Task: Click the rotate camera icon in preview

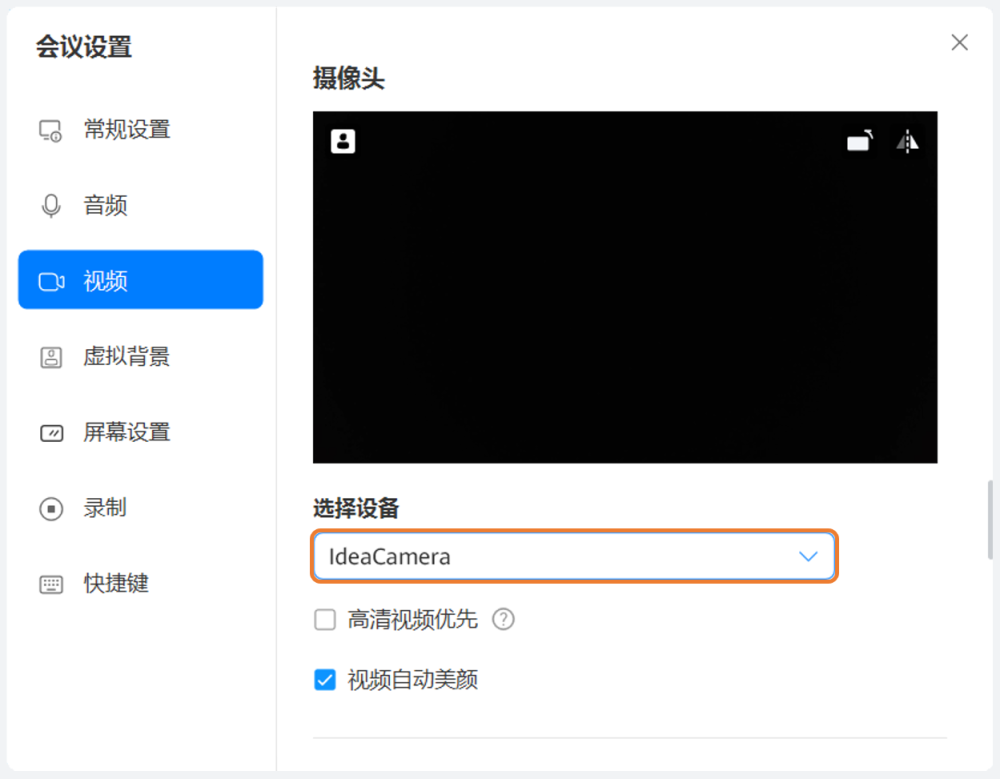Action: 858,142
